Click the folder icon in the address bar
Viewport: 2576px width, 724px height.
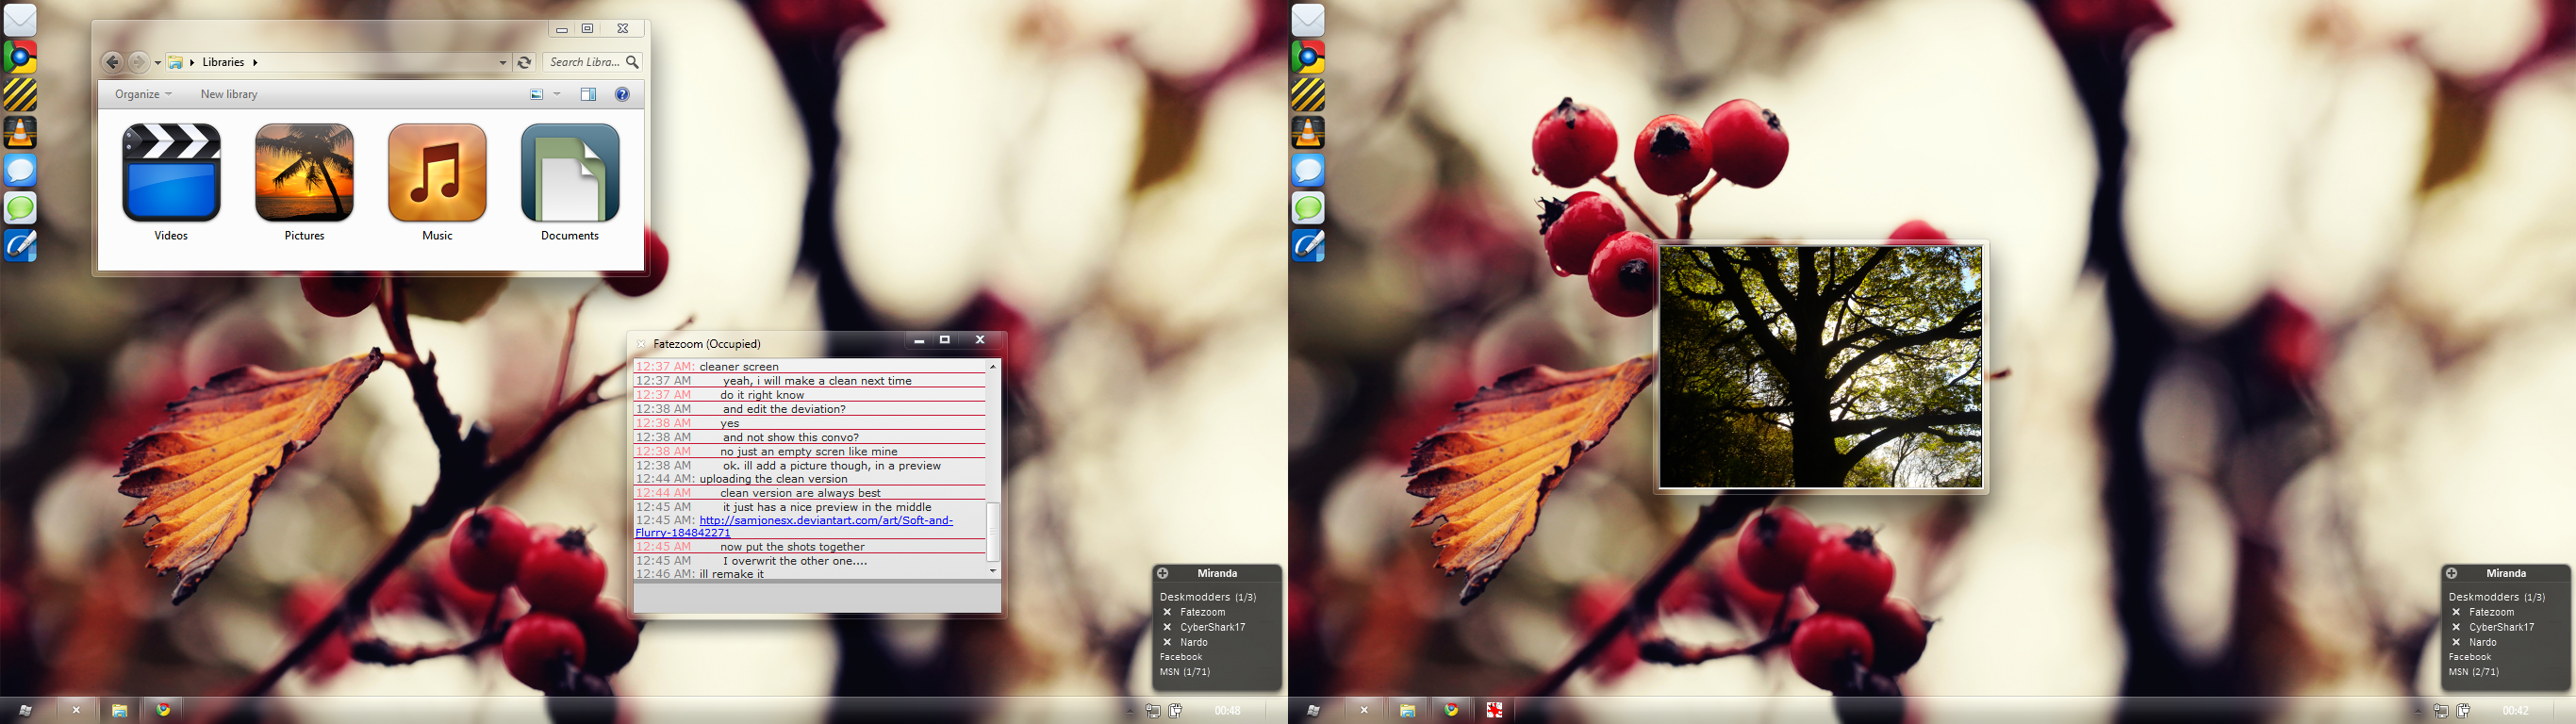coord(175,62)
